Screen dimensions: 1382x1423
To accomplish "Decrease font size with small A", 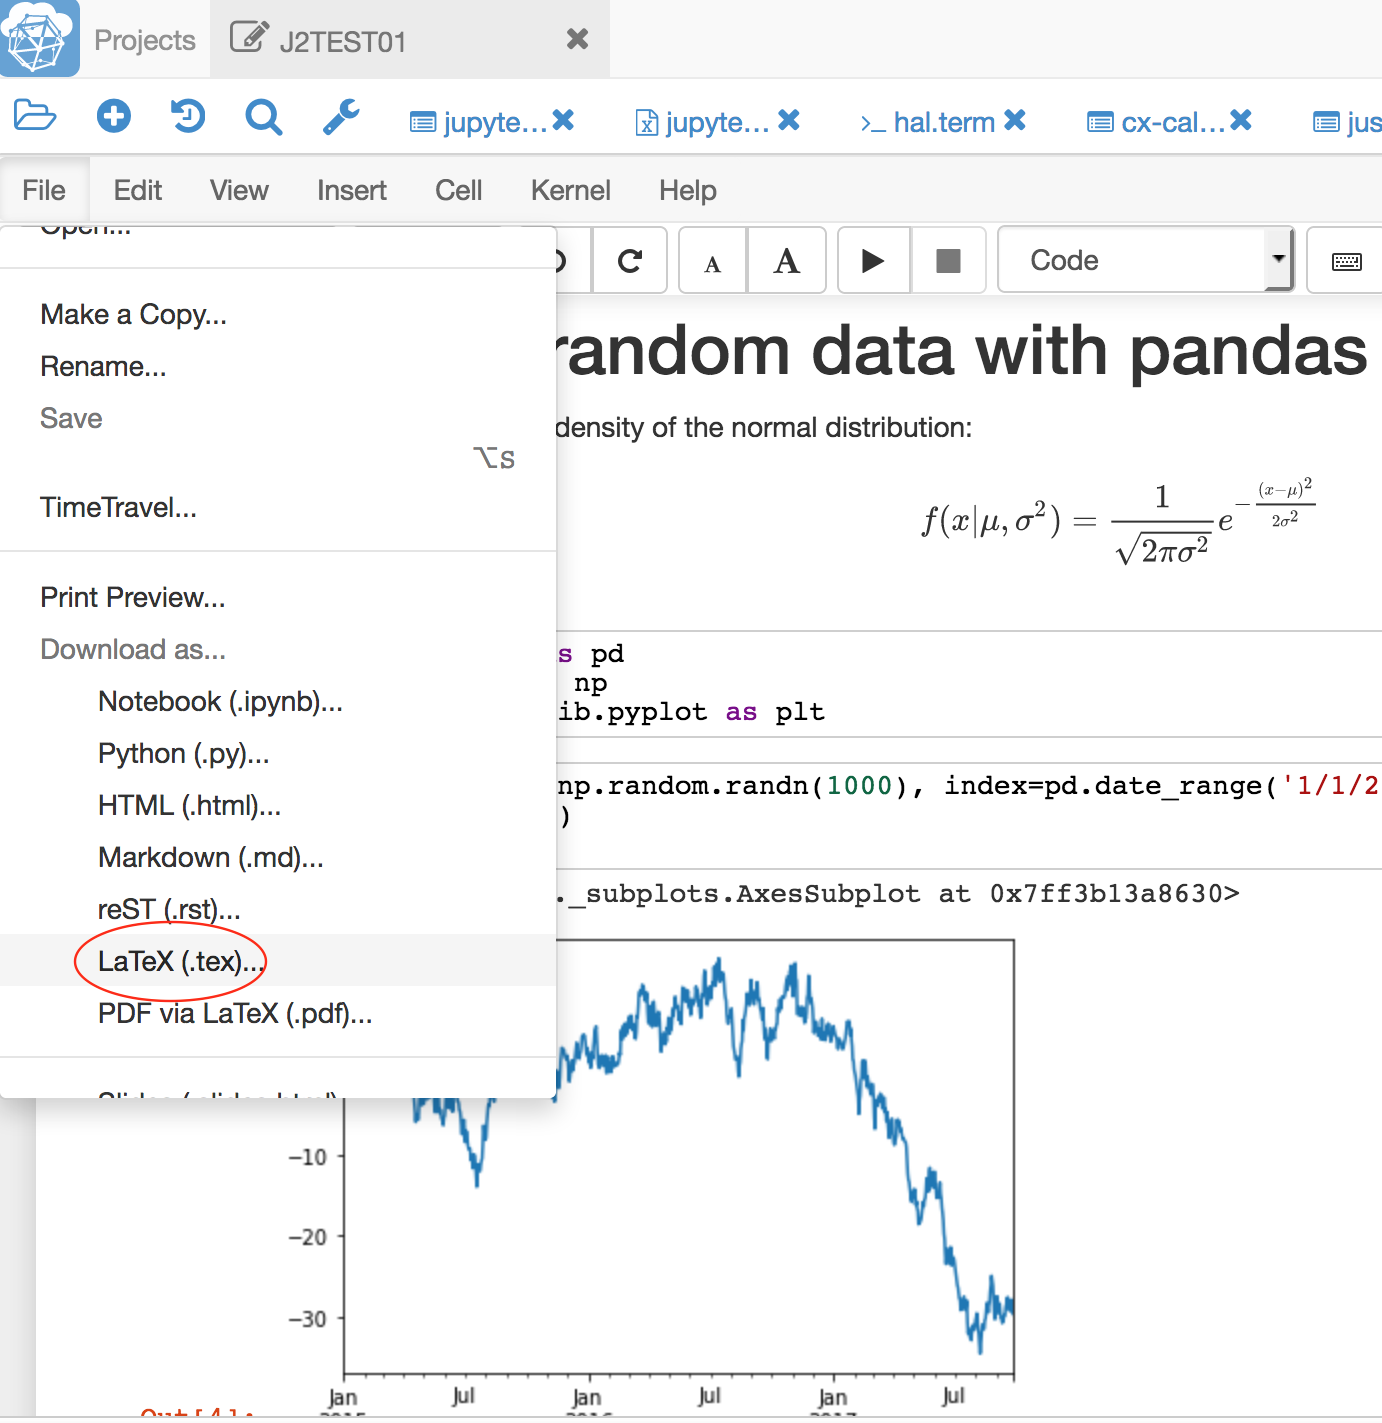I will coord(712,262).
